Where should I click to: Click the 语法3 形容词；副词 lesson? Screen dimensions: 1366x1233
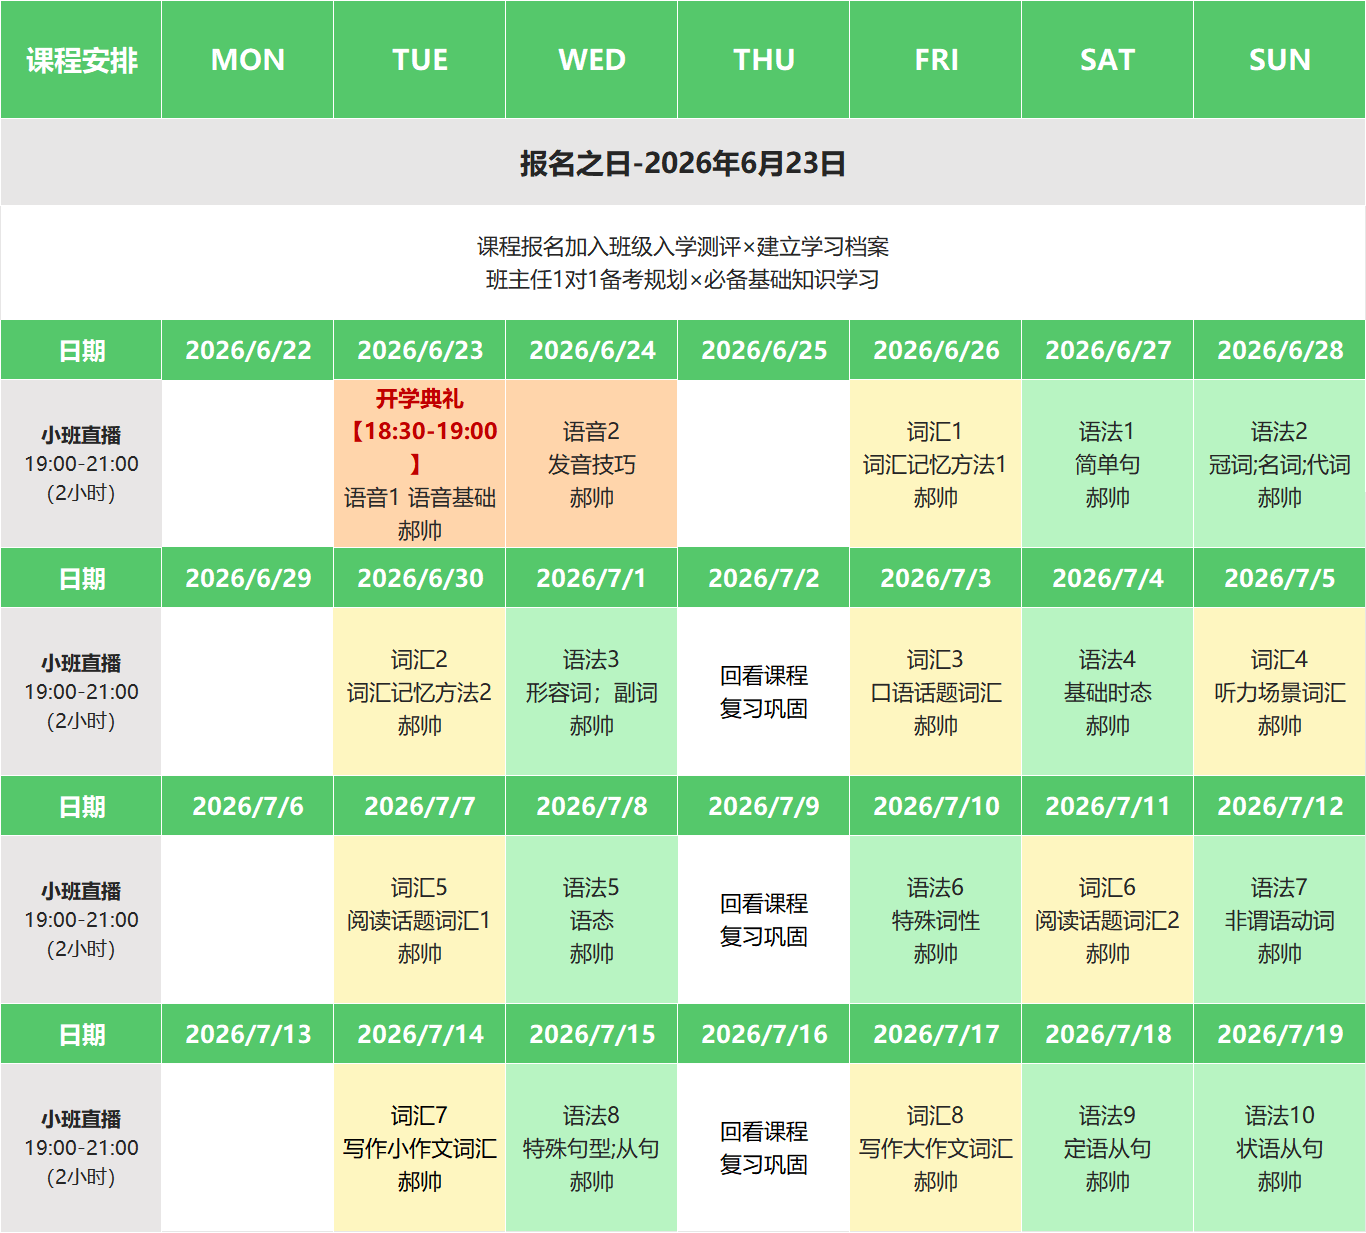click(591, 692)
